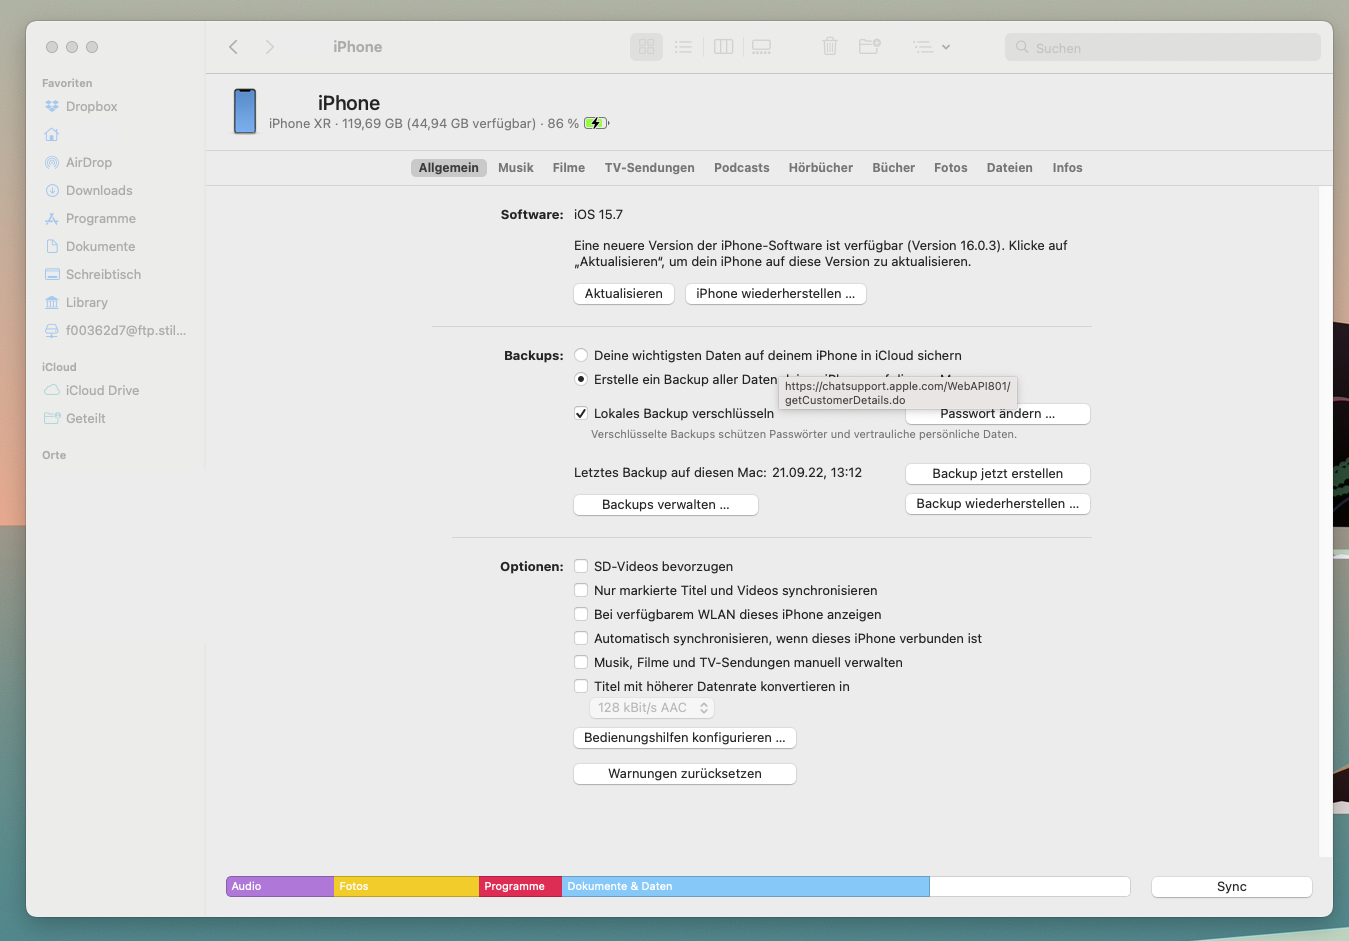
Task: Click the Dokumente & Daten storage segment
Action: [x=745, y=887]
